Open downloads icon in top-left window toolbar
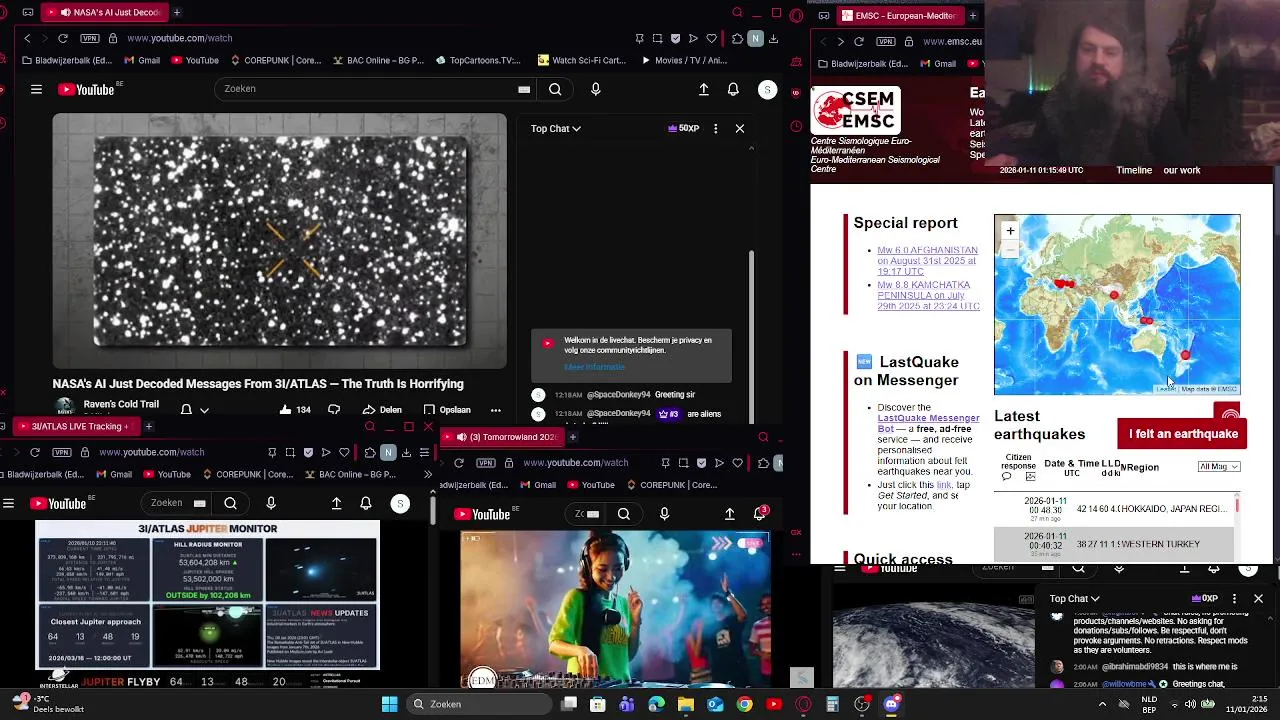Viewport: 1280px width, 720px height. 773,38
